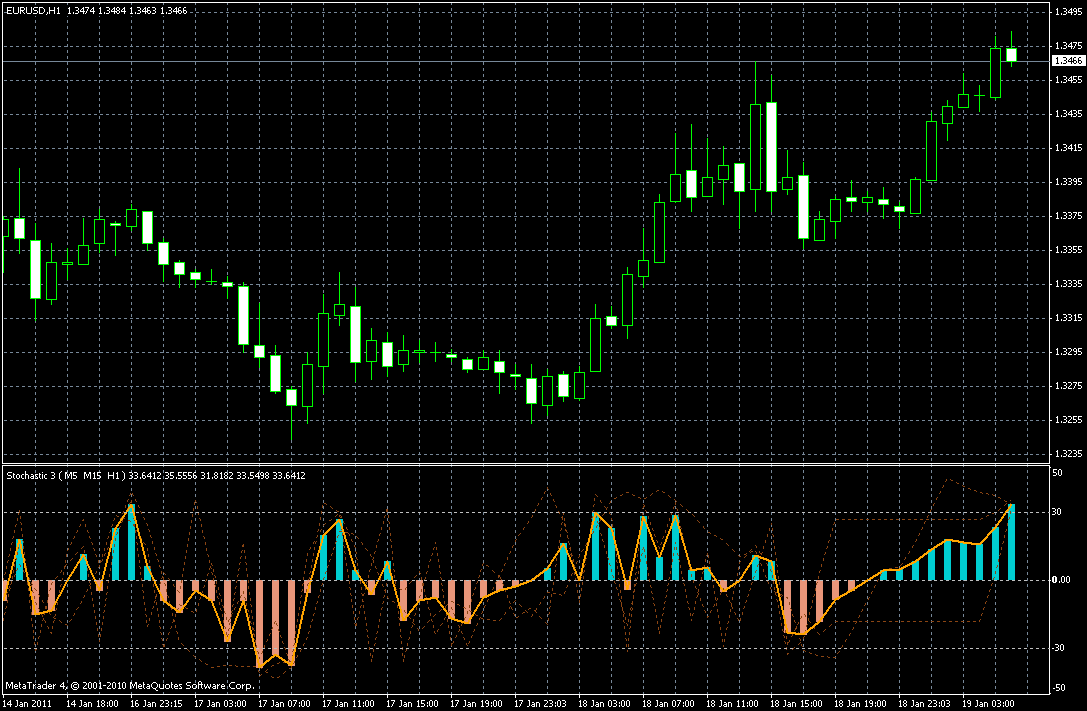Click the -50 level on indicator scale
Screen dimensions: 1087x711
(x=1059, y=688)
